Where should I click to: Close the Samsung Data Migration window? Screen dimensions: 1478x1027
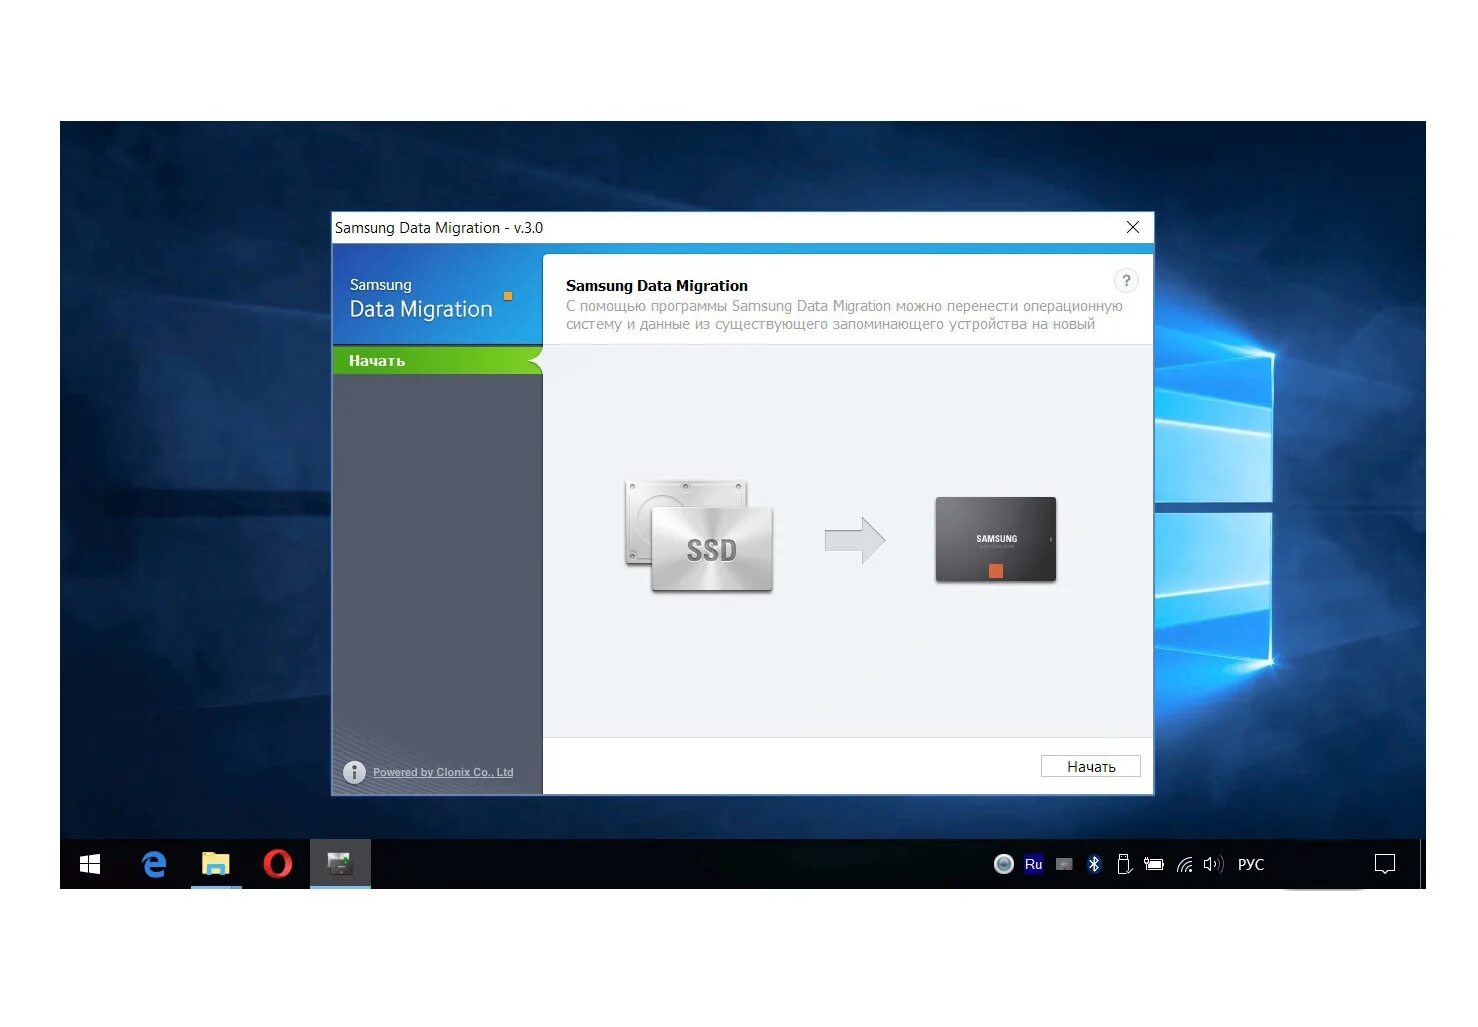click(1133, 227)
